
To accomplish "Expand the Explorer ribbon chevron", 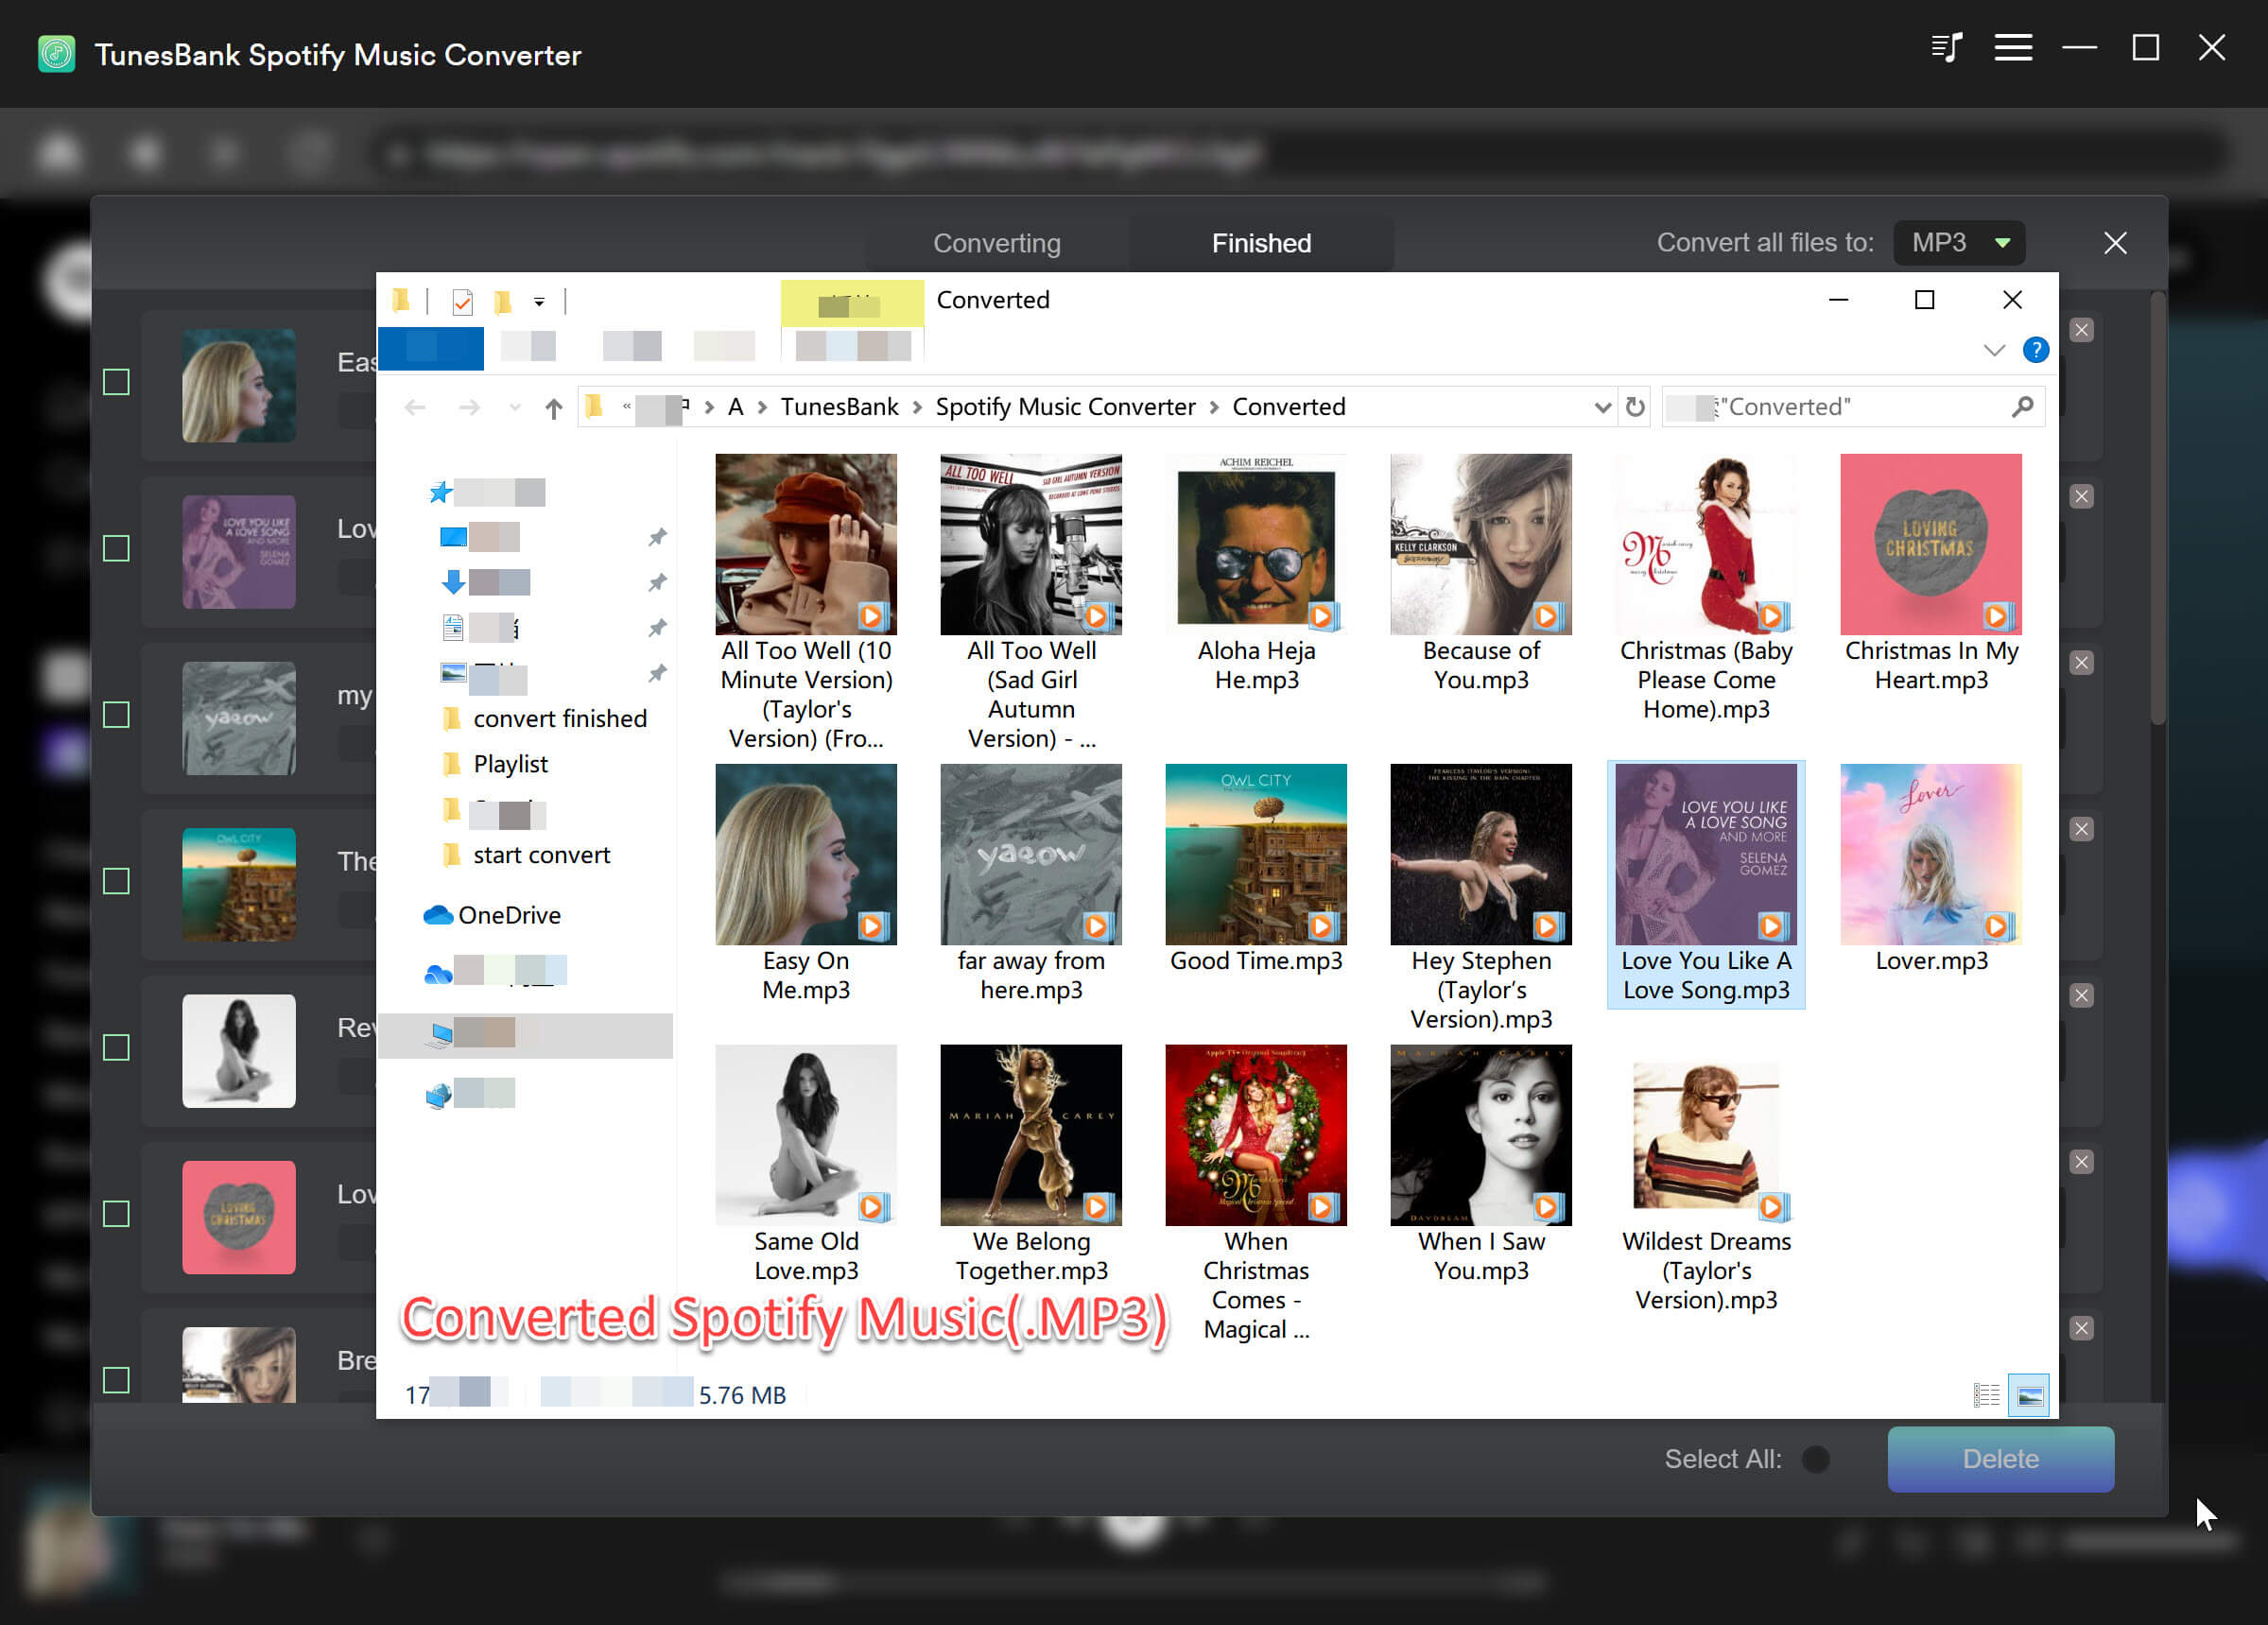I will [x=1994, y=350].
